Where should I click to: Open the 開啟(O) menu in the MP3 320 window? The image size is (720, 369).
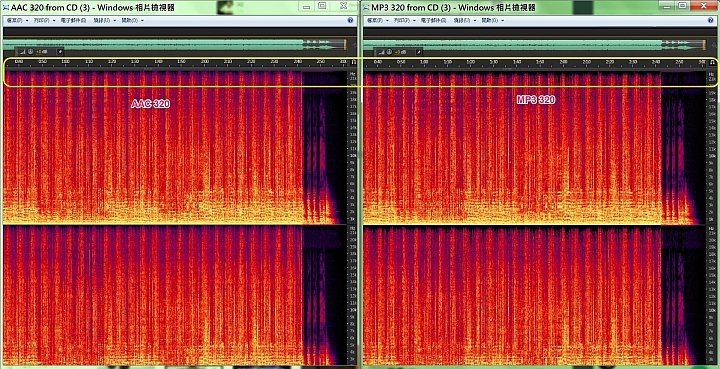492,21
